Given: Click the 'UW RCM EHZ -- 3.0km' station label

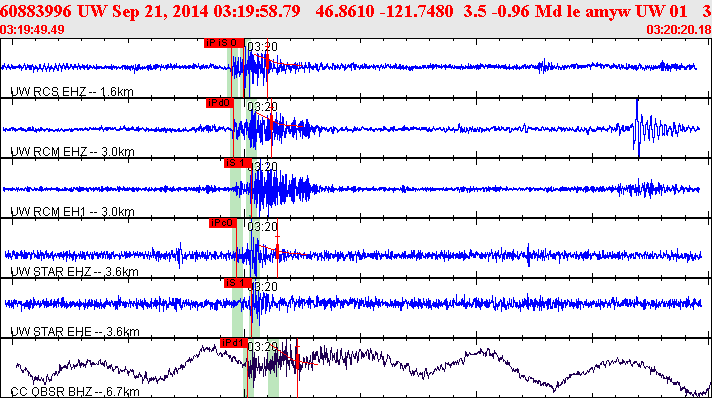Looking at the screenshot, I should pos(72,152).
